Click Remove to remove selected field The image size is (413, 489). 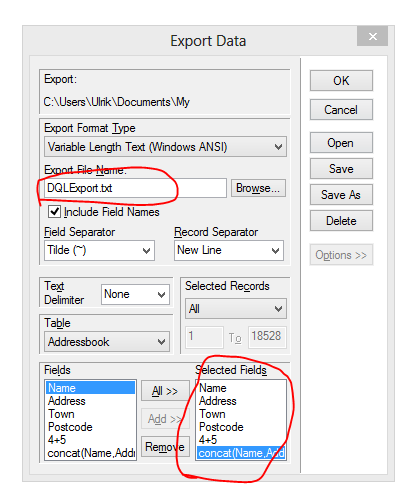[165, 447]
